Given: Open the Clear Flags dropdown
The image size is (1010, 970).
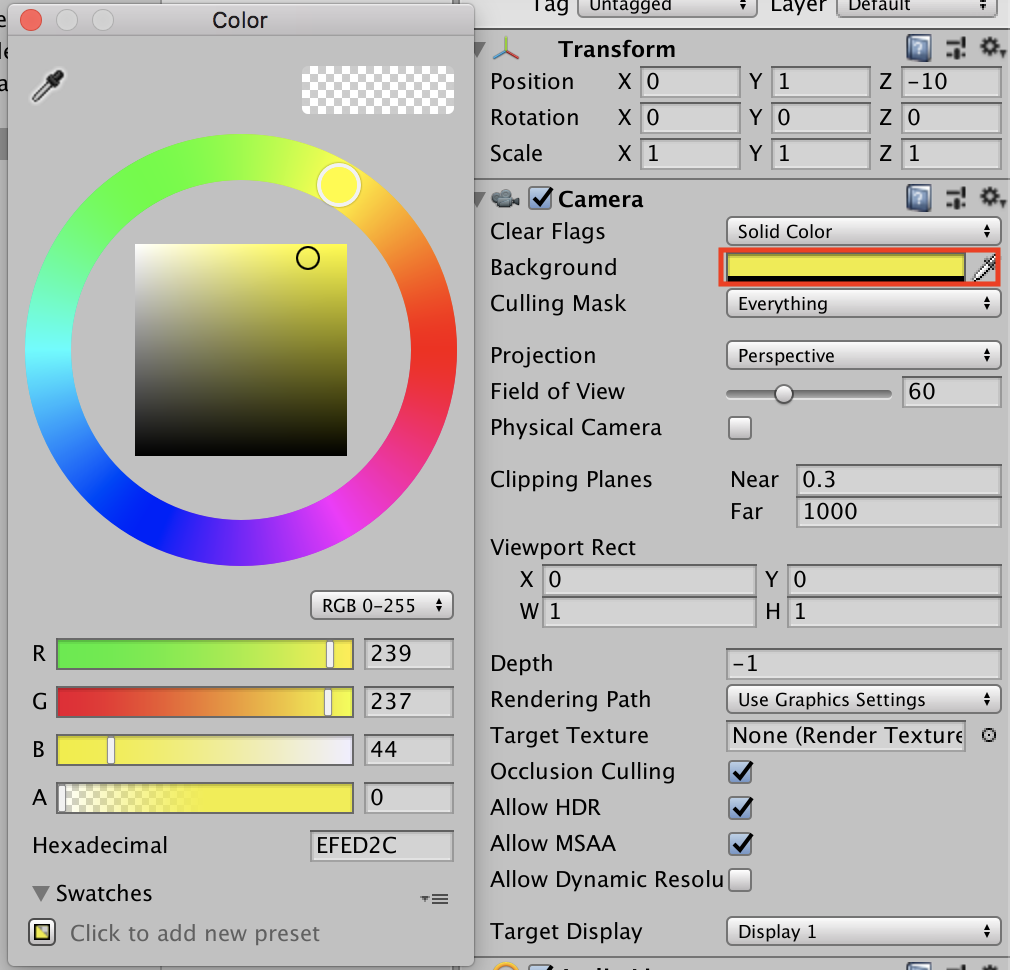Looking at the screenshot, I should click(x=862, y=232).
